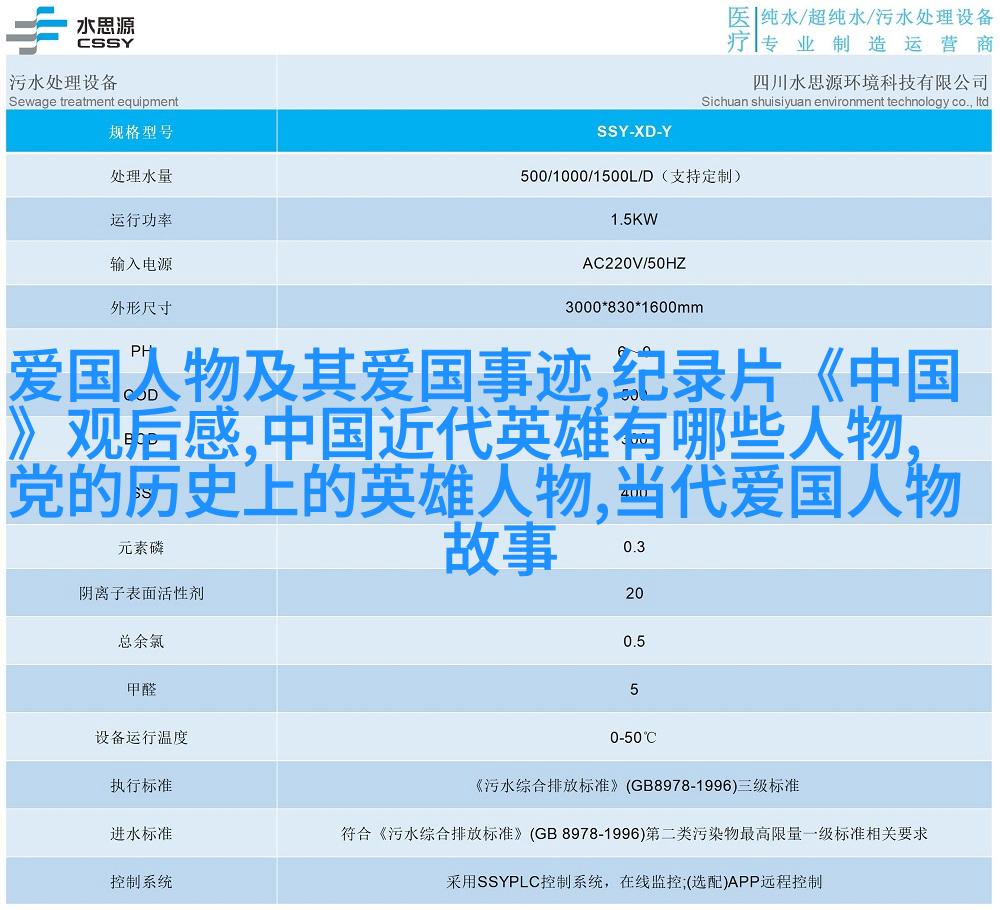Viewport: 1000px width, 910px height.
Task: Click the 处理水量 row label
Action: click(x=141, y=176)
